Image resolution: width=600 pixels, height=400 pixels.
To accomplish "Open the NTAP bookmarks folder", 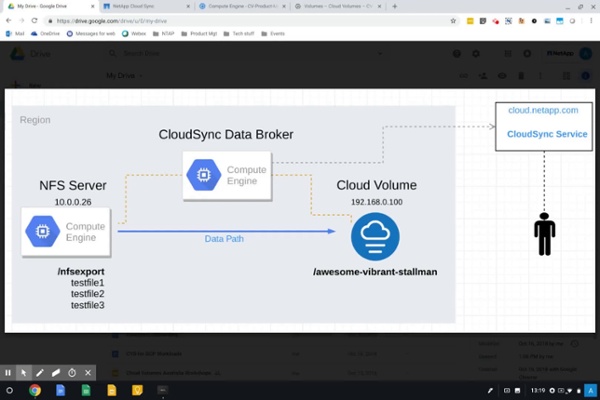I will click(x=163, y=34).
